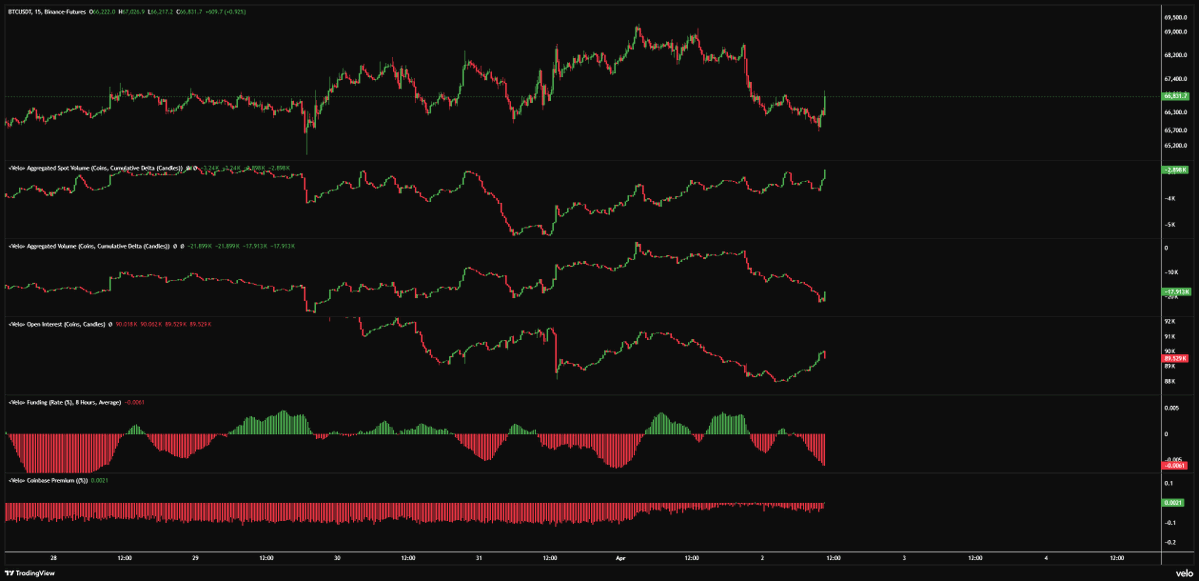Click the date 2 on time axis
The image size is (1199, 581).
(x=762, y=558)
